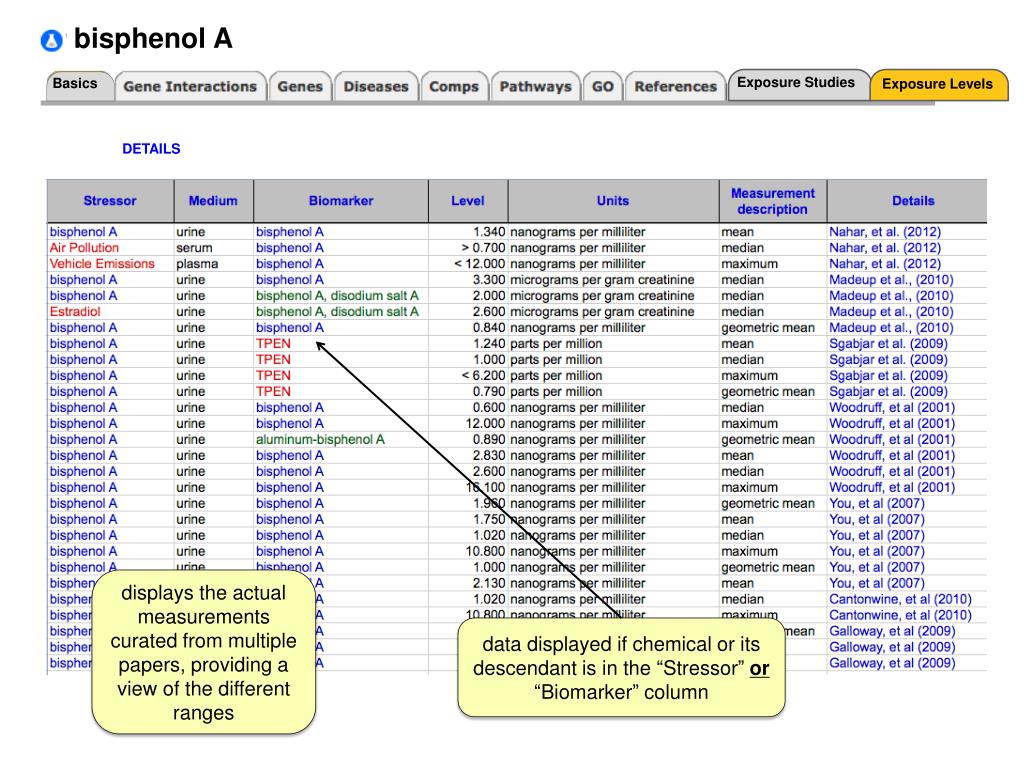Open Woodruff (2001) reference in the 12.000 row
The image size is (1024, 768).
click(x=892, y=424)
